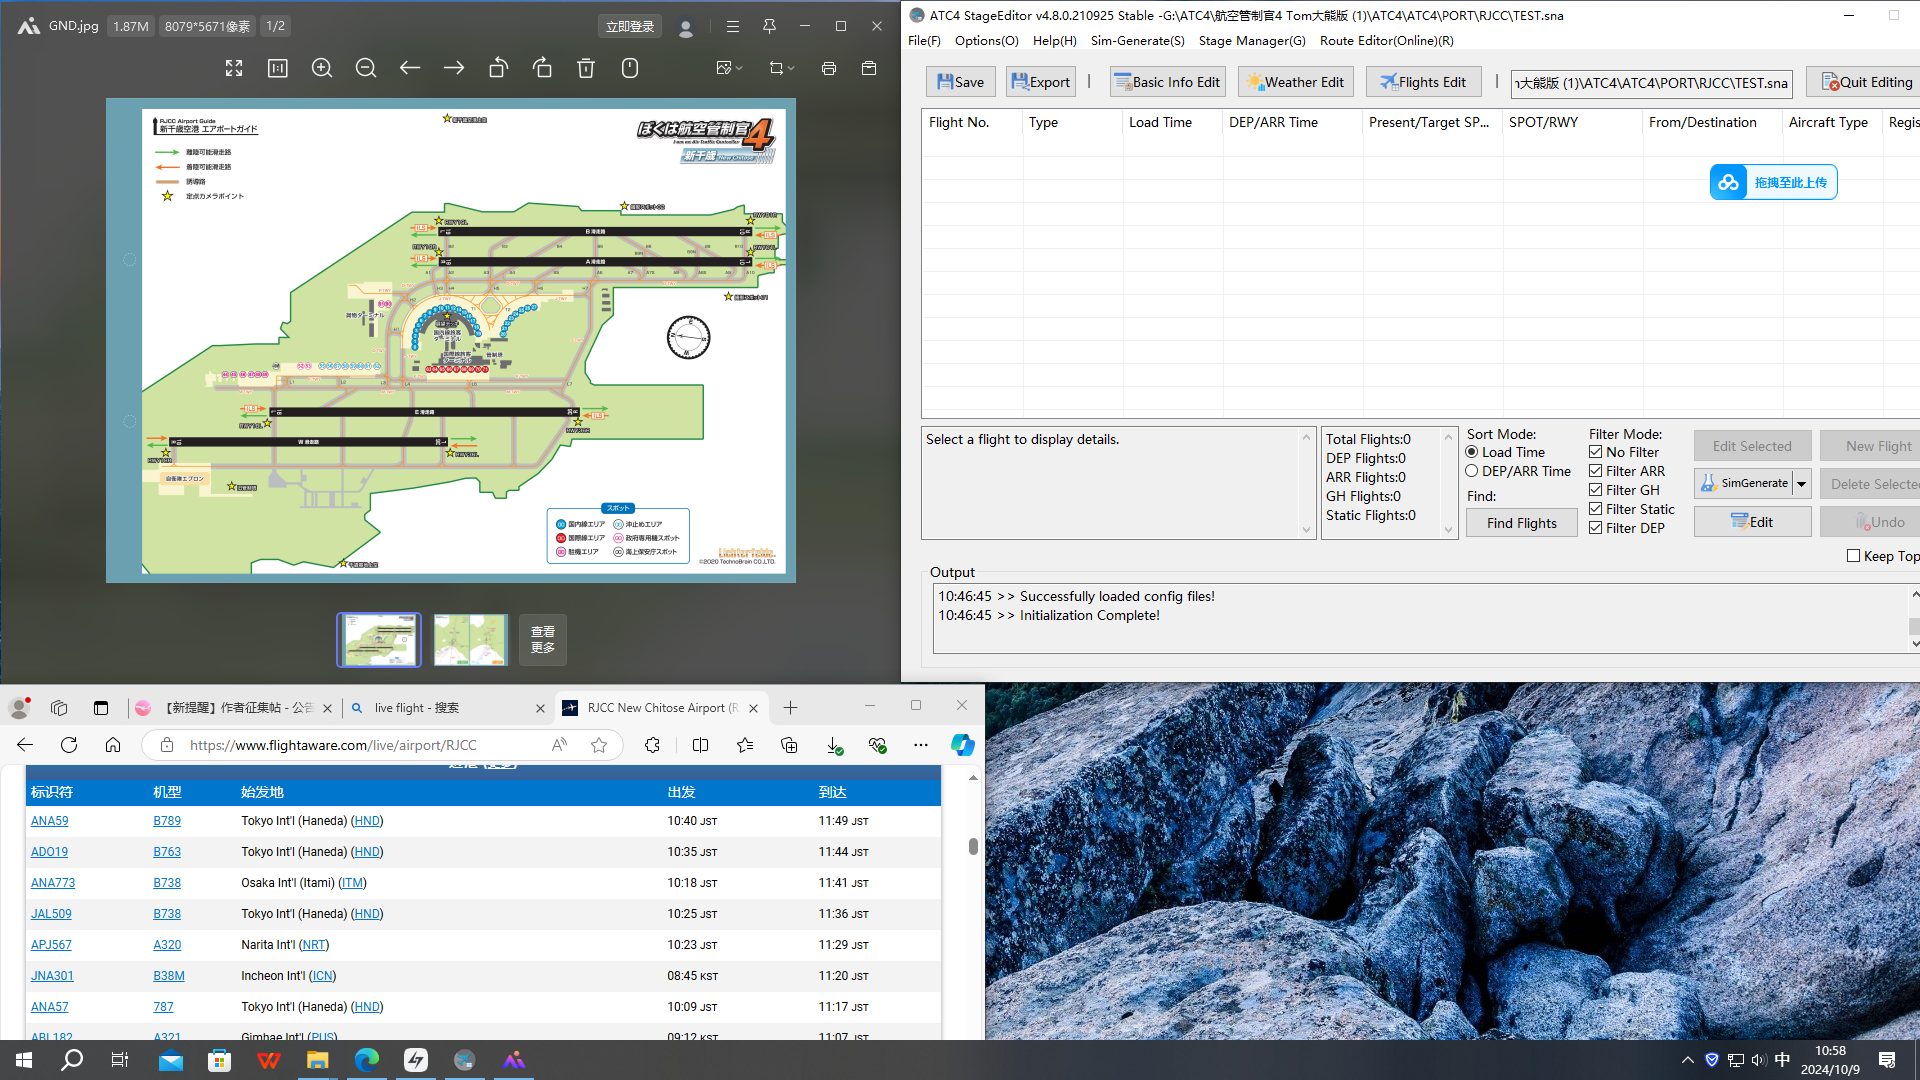The image size is (1920, 1080).
Task: Open image viewer hamburger menu
Action: tap(733, 26)
